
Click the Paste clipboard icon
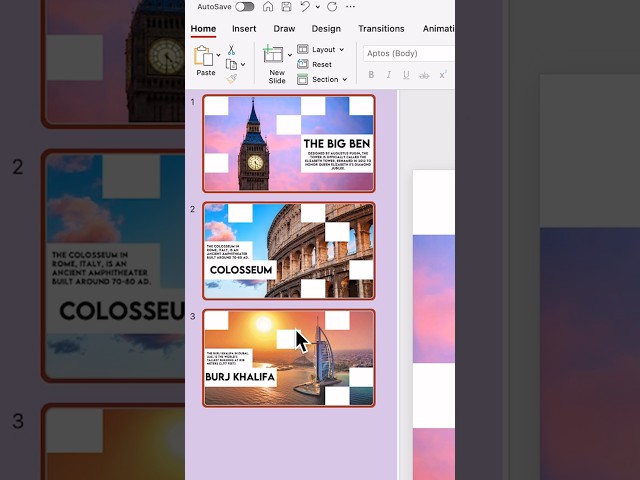pos(204,56)
